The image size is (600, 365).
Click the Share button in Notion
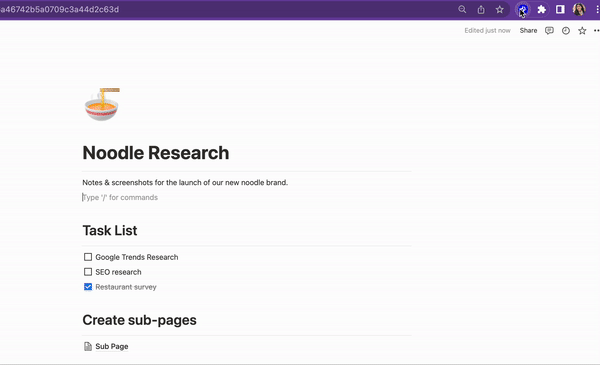click(x=528, y=31)
